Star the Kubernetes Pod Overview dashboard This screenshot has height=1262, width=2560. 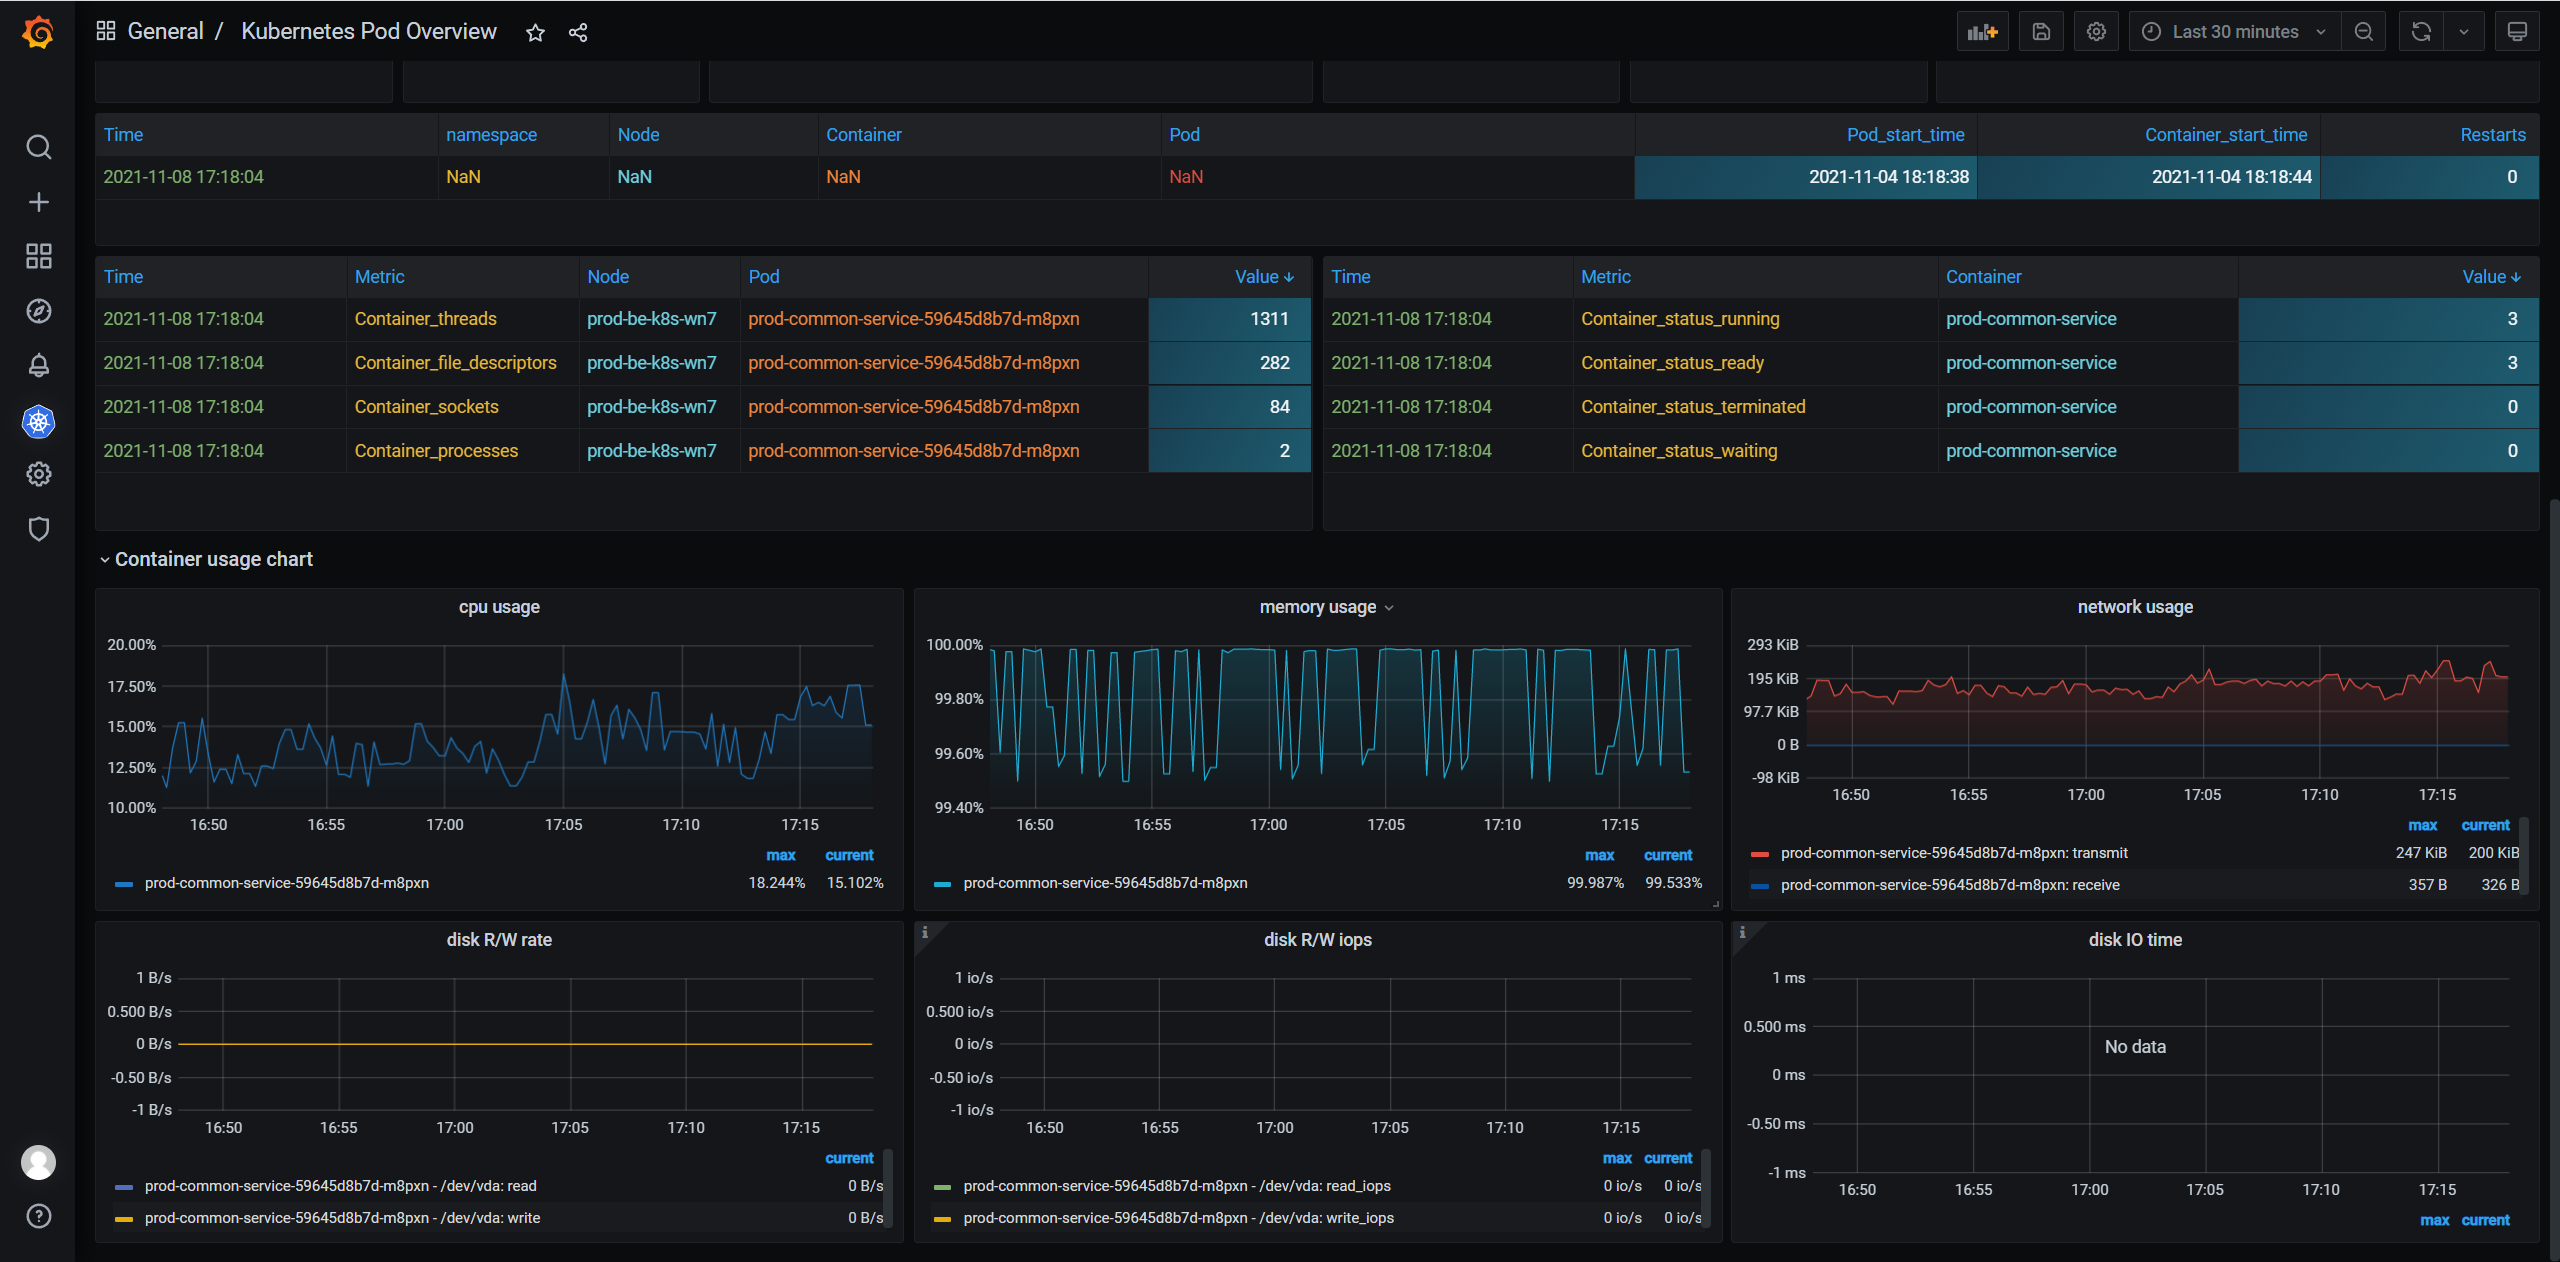[x=535, y=33]
